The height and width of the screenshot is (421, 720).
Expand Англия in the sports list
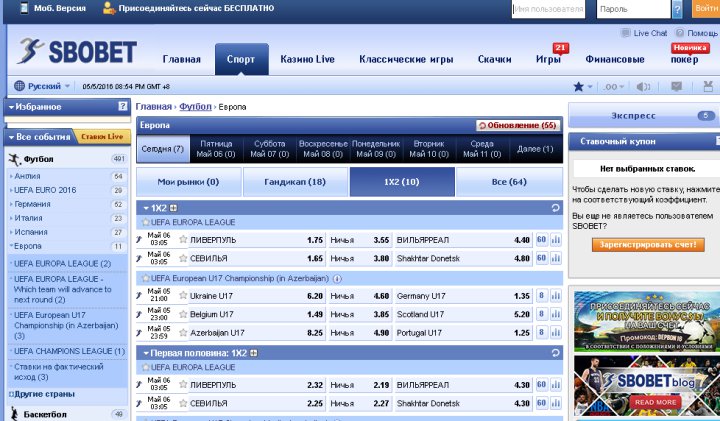pos(27,176)
